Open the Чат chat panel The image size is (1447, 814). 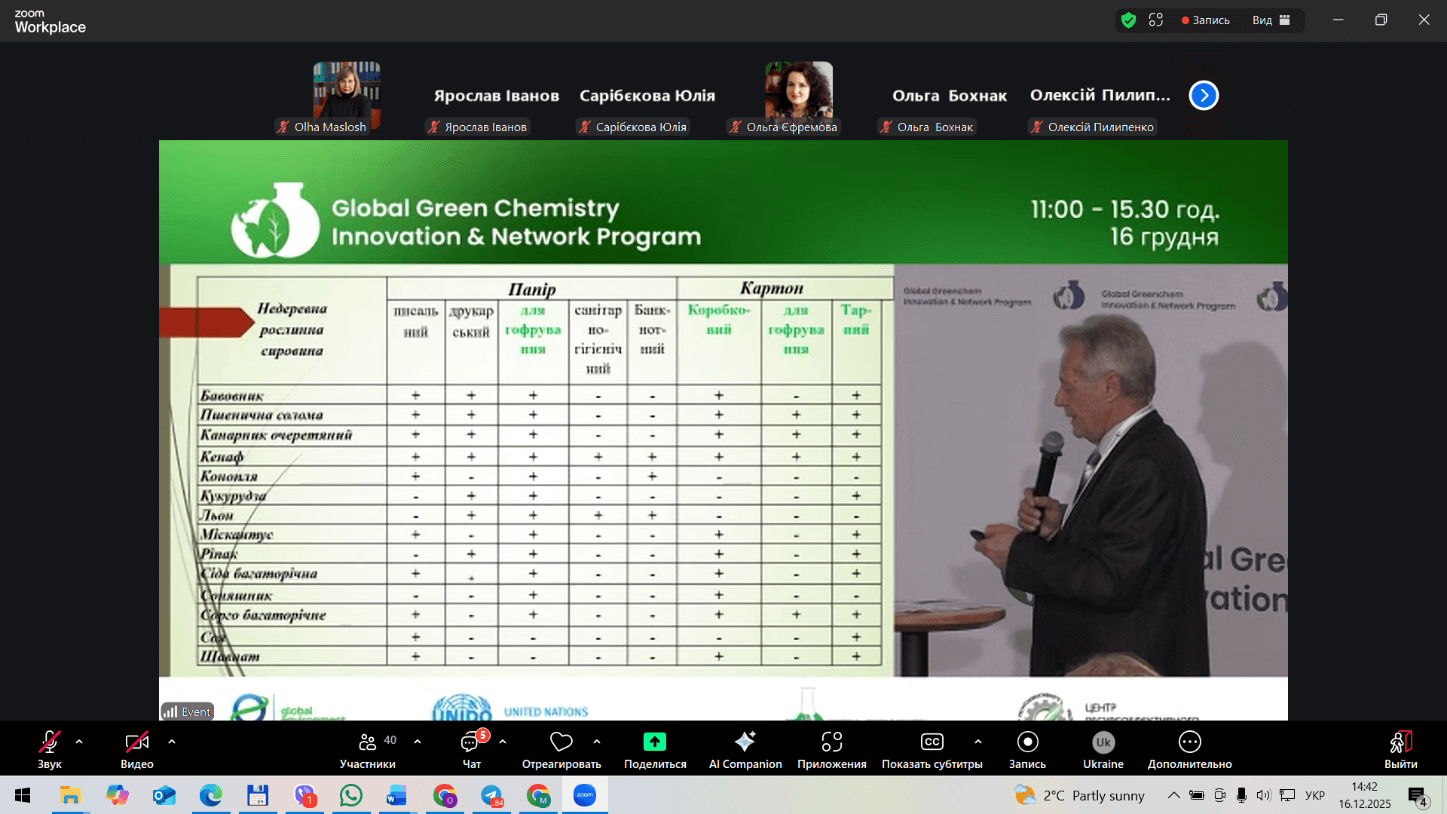(x=471, y=743)
